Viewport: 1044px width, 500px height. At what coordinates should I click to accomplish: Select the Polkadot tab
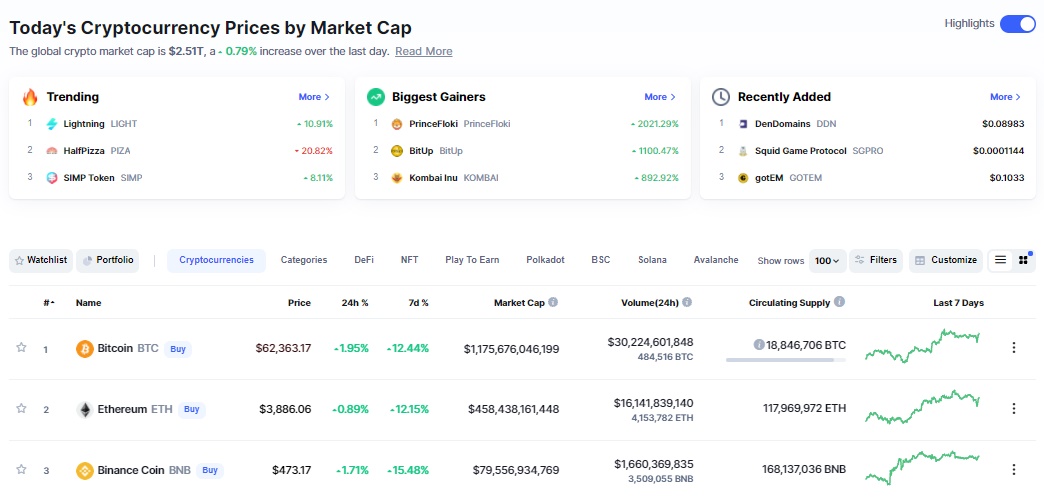[x=545, y=260]
